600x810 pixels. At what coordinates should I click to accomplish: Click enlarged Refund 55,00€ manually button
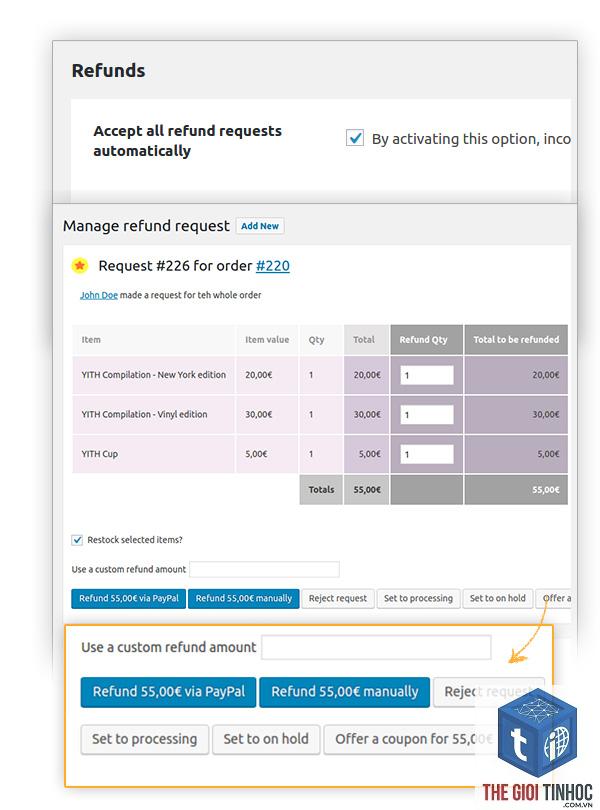tap(345, 692)
